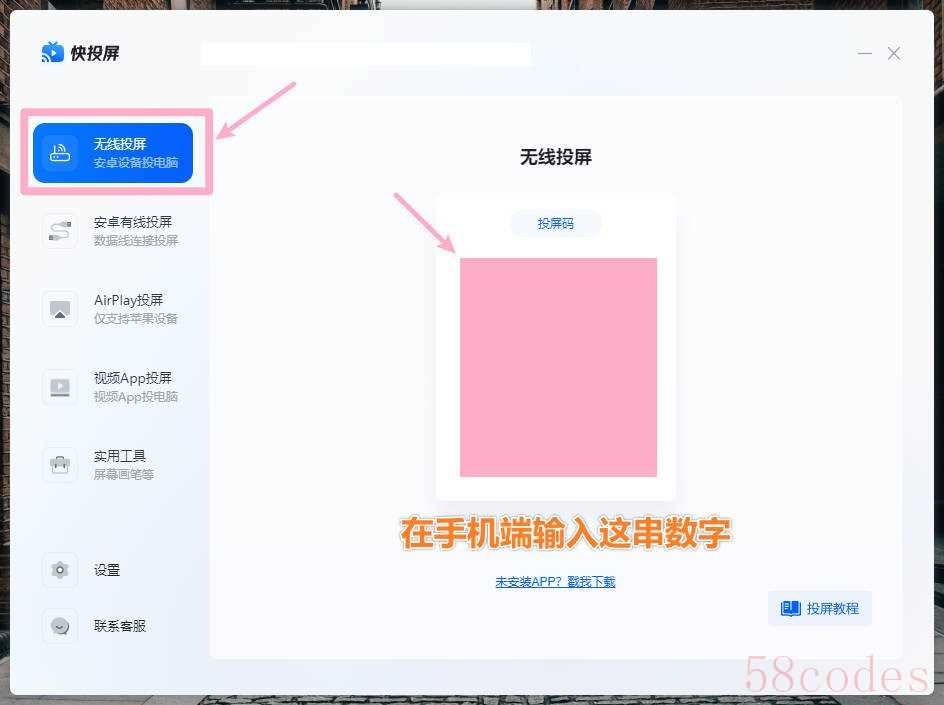The image size is (944, 705).
Task: Click the USB cable icon for 安卓有线投屏
Action: tap(60, 231)
